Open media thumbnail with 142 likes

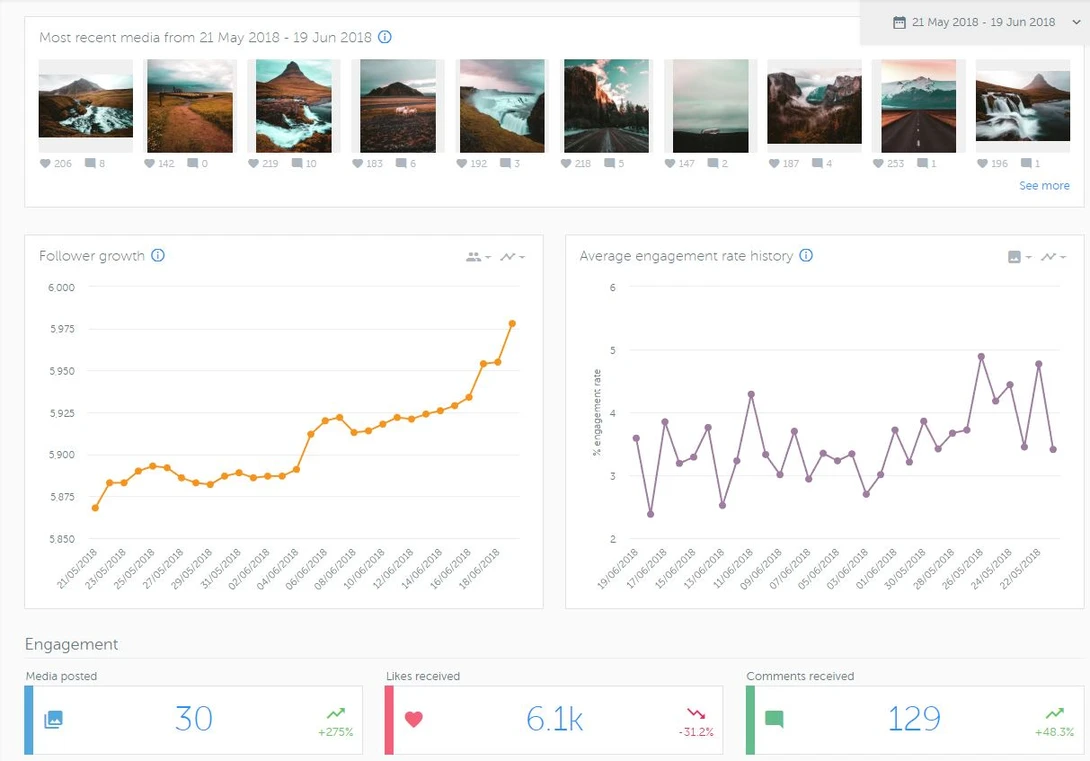[190, 106]
